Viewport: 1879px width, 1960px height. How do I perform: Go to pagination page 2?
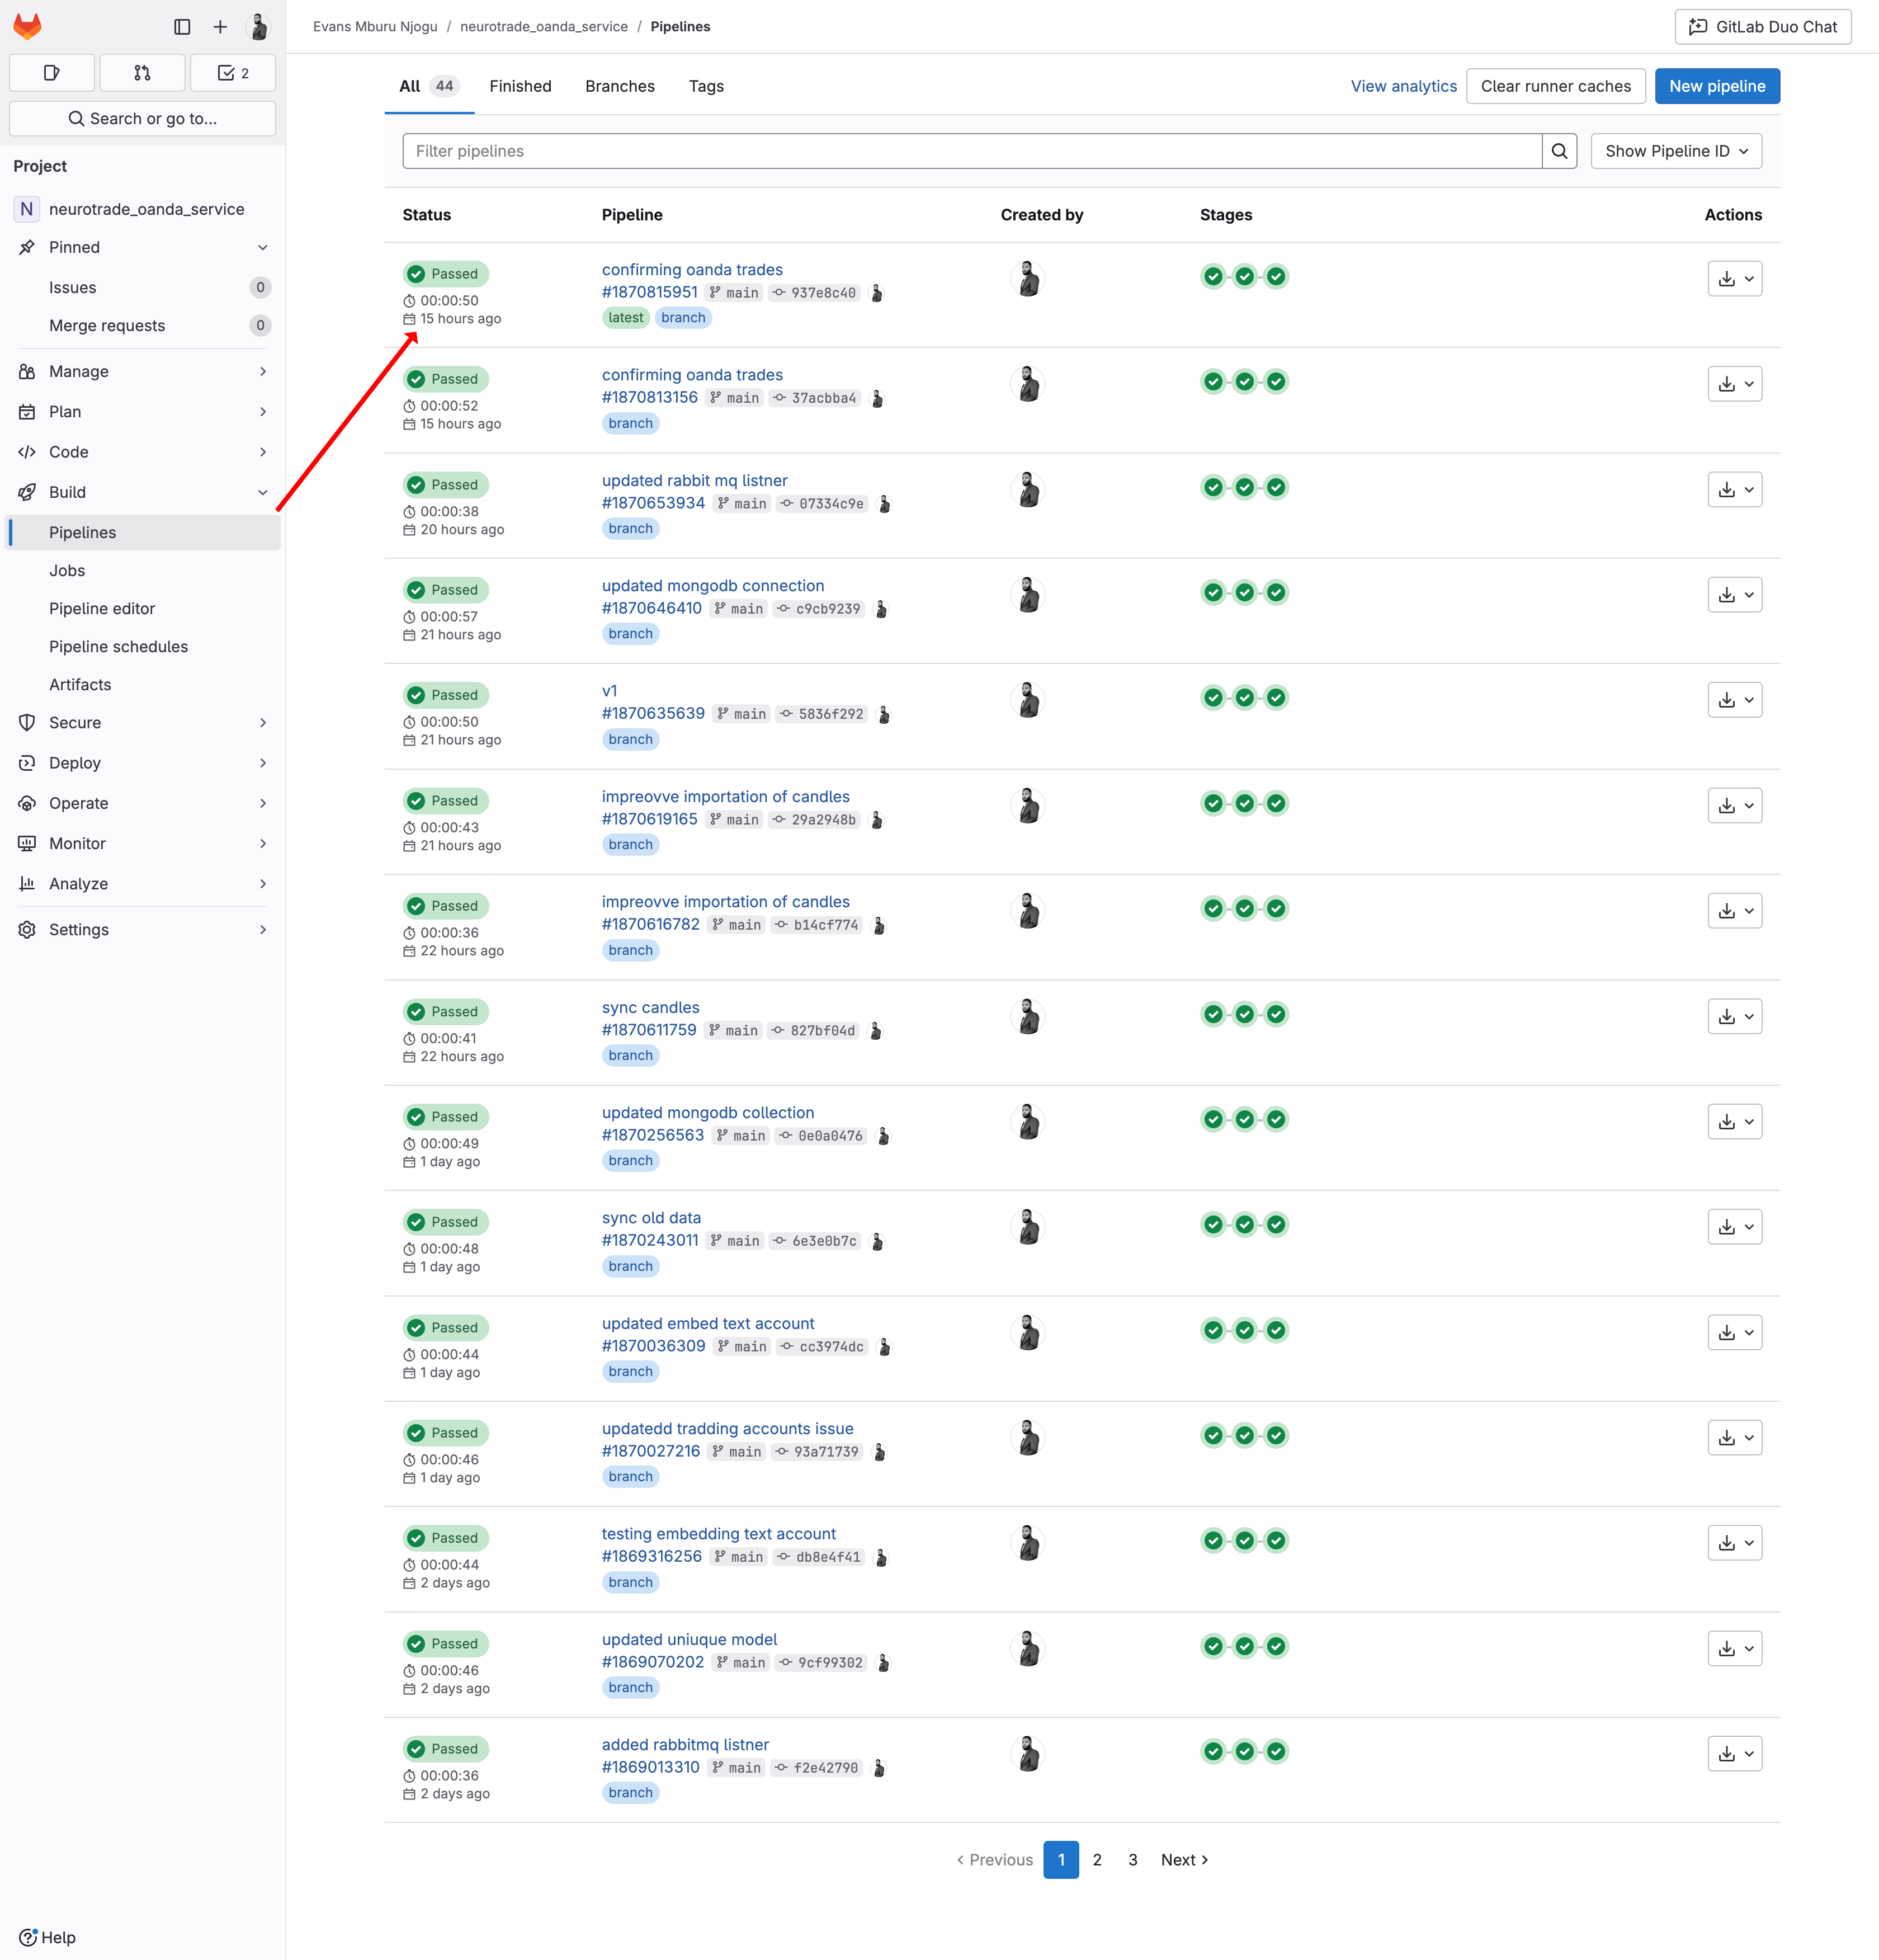[x=1097, y=1860]
